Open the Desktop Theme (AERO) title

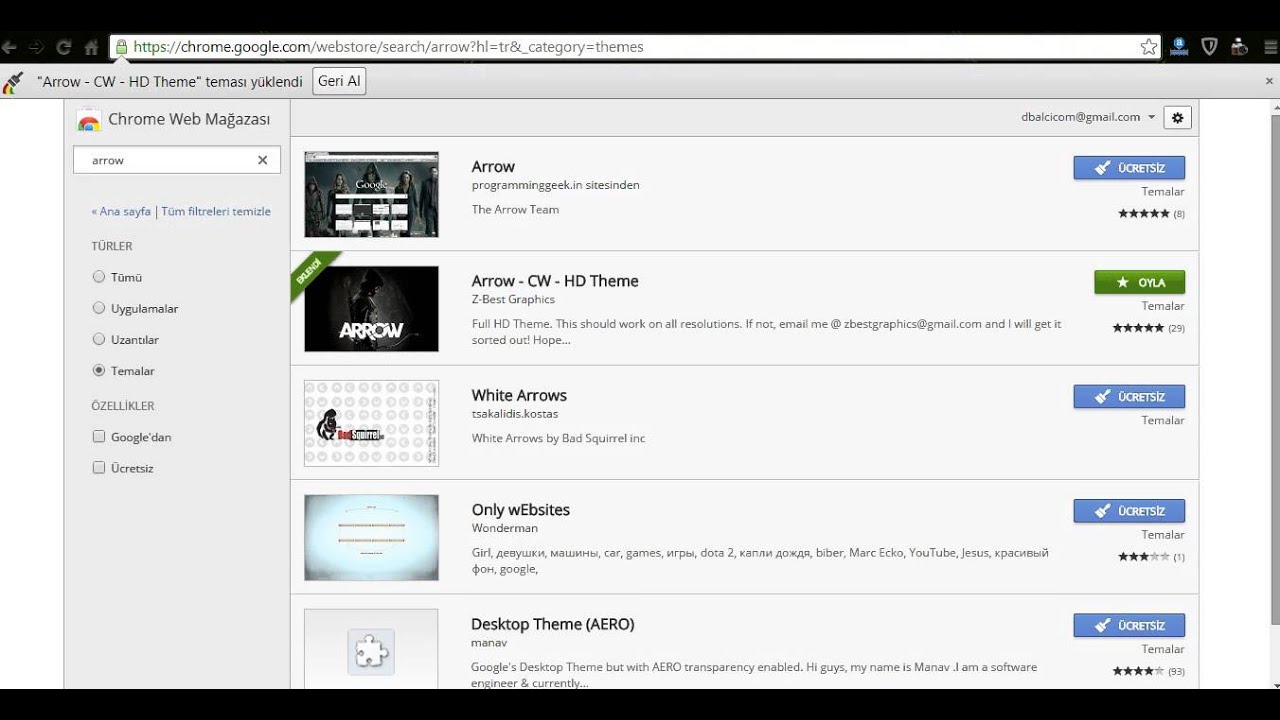tap(553, 624)
